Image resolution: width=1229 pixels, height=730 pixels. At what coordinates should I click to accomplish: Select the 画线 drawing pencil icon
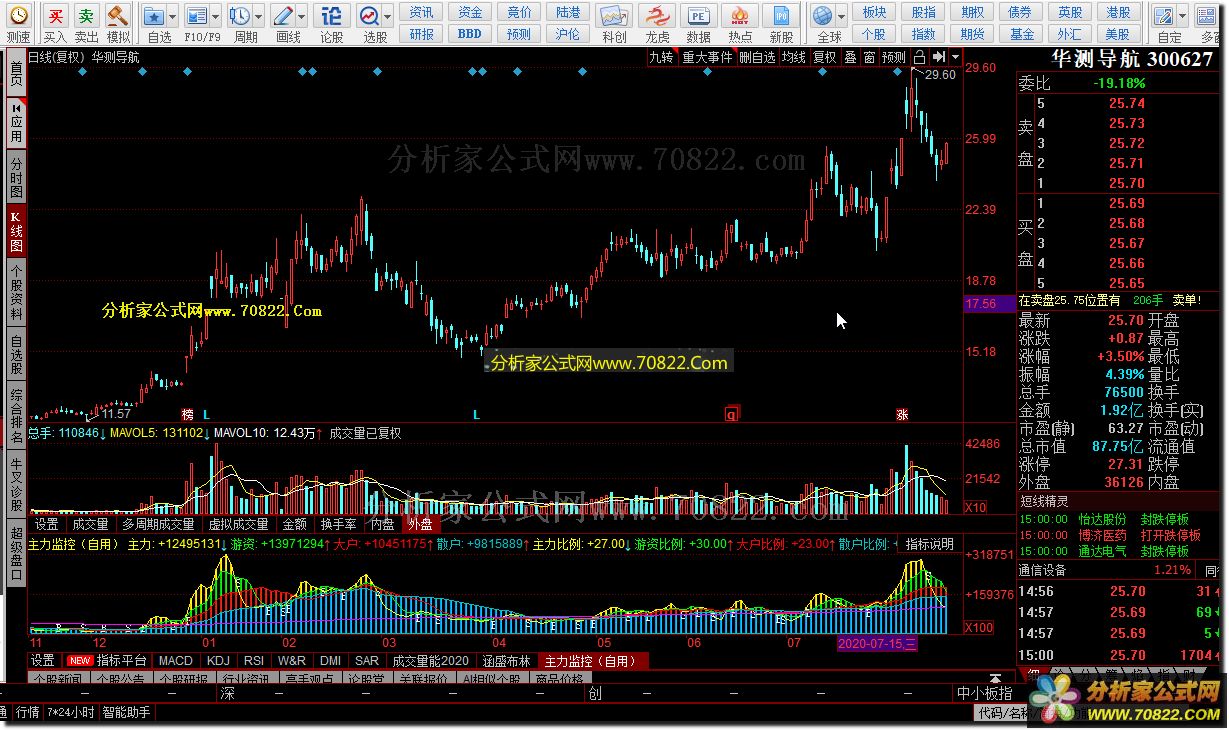tap(282, 16)
